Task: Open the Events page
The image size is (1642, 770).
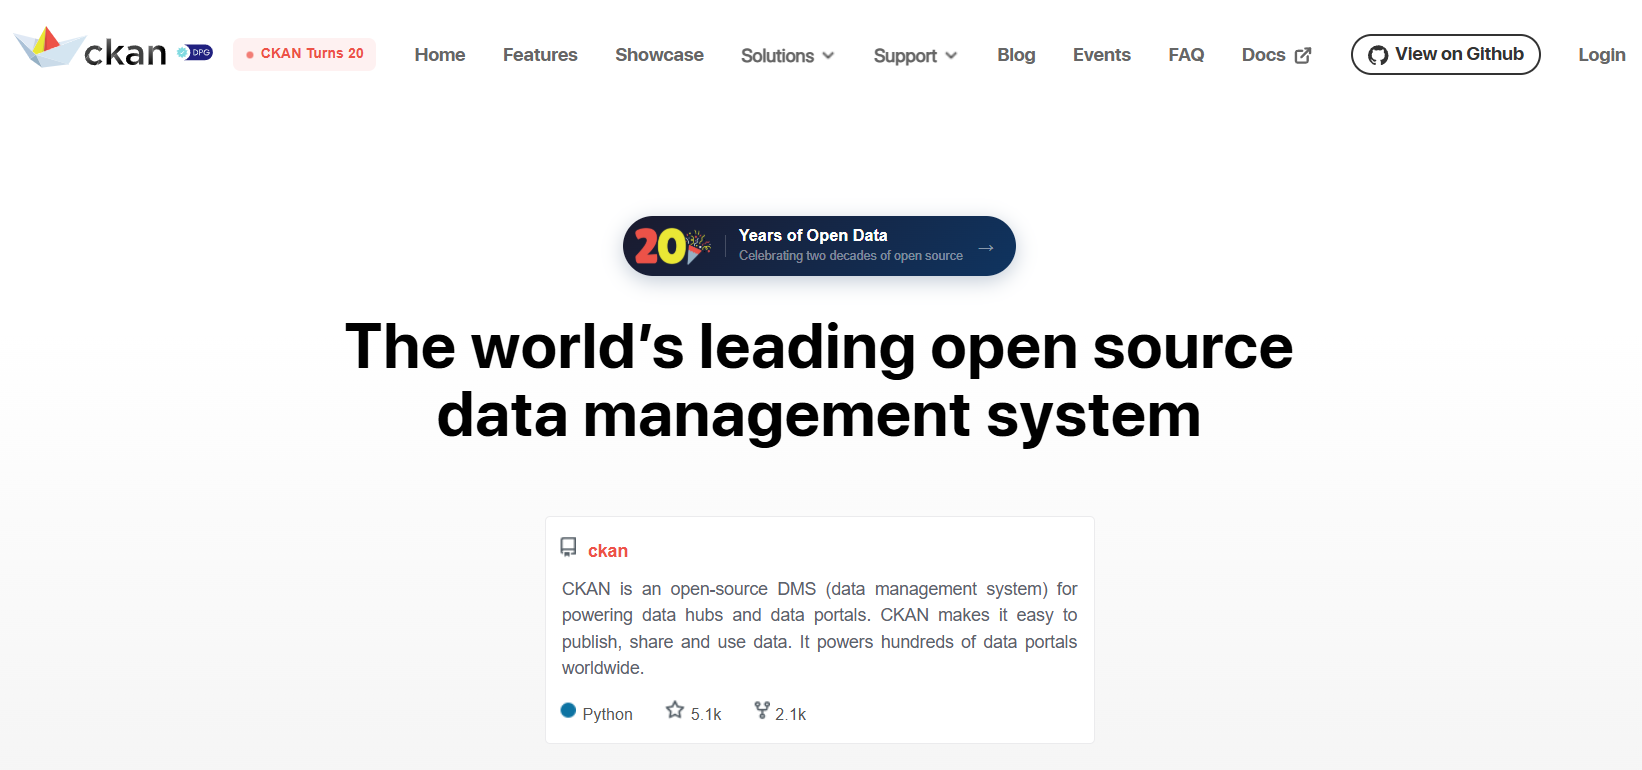Action: coord(1102,55)
